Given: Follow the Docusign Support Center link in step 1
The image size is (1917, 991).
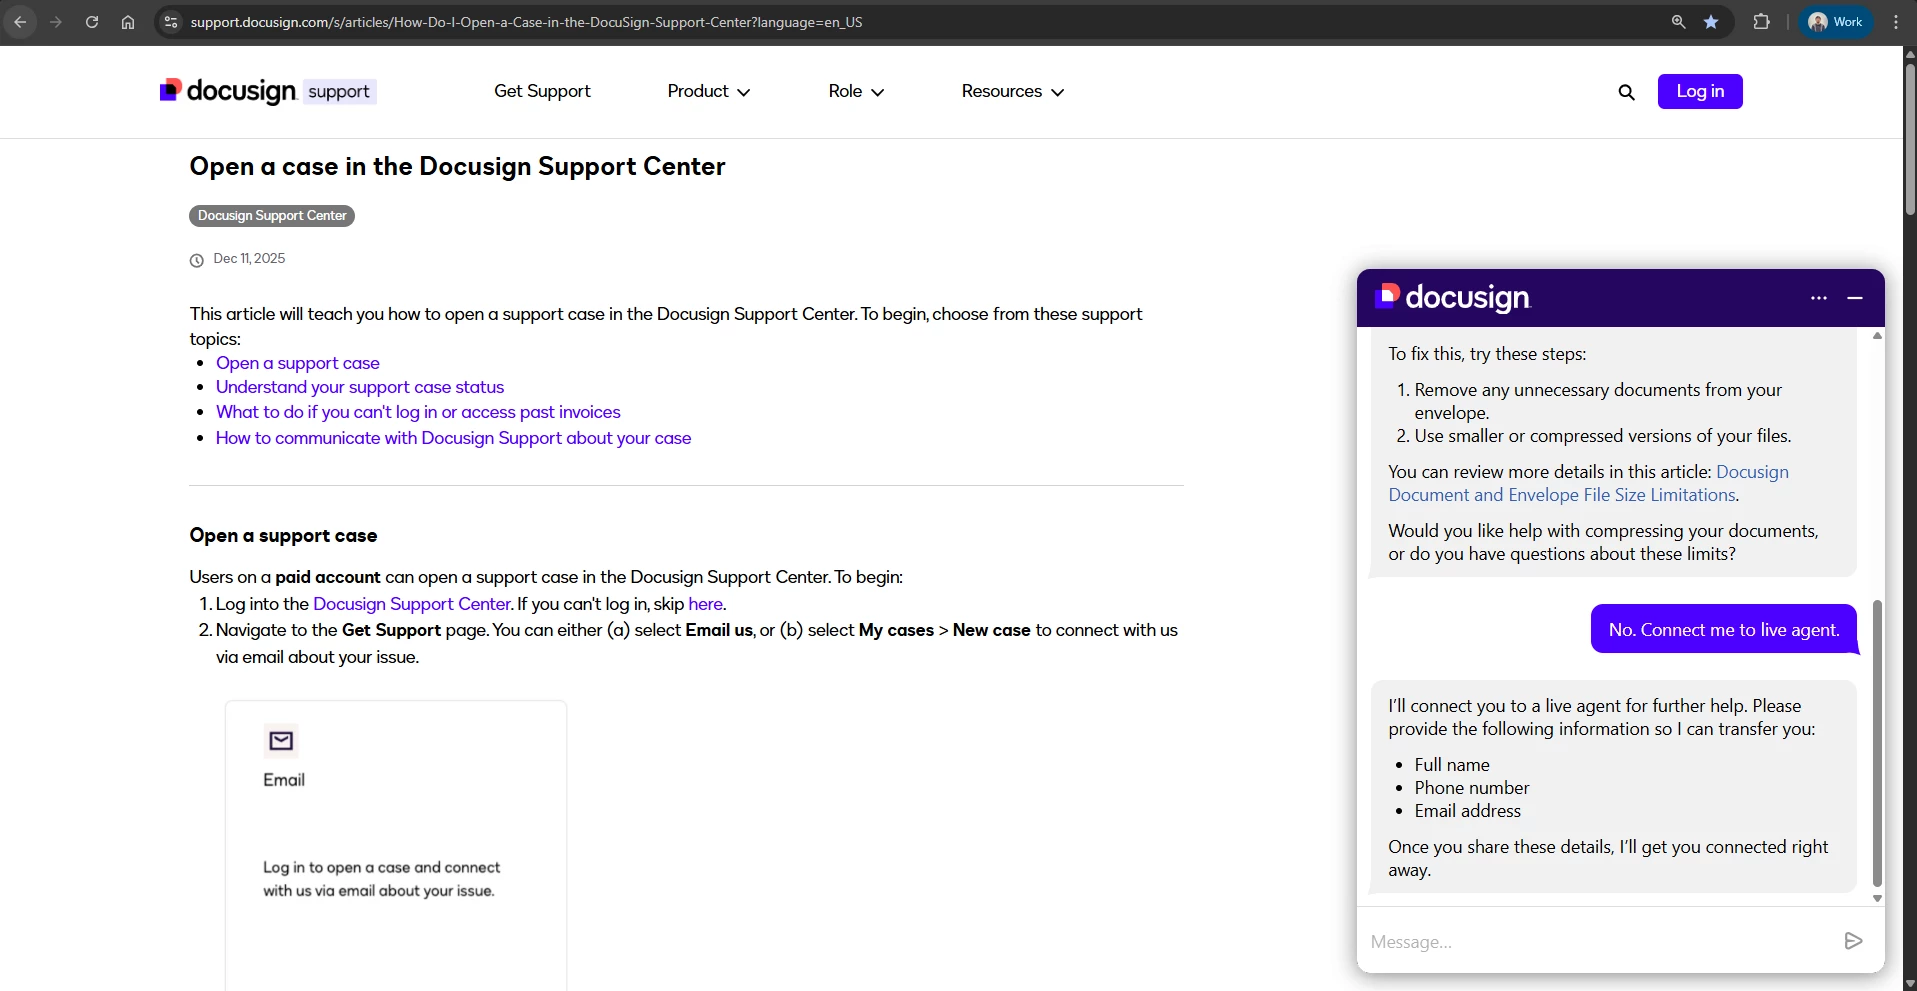Looking at the screenshot, I should tap(412, 604).
